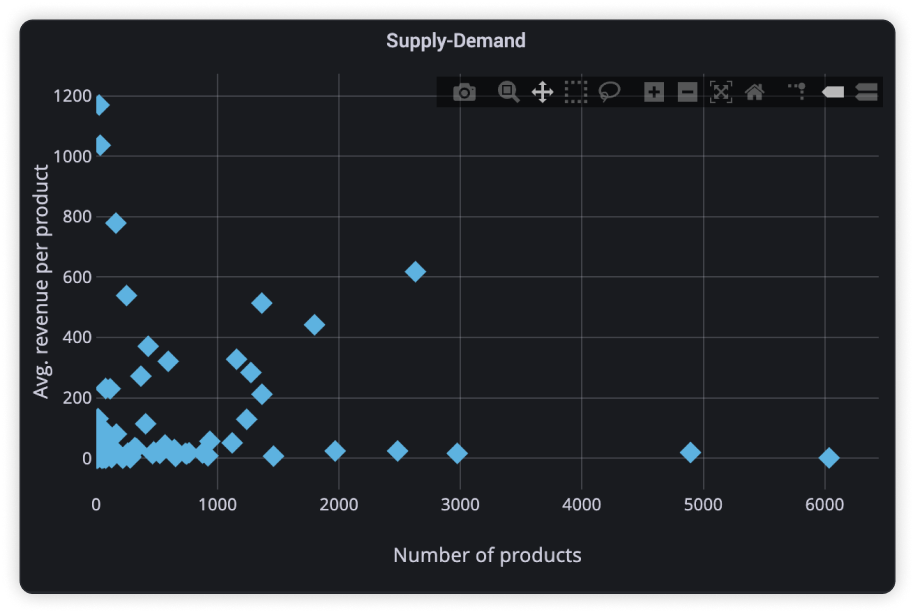
Task: Select the Zoom magnifier tool
Action: 509,93
